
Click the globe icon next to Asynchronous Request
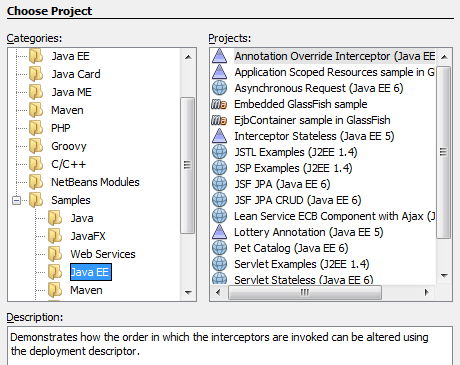tap(219, 88)
